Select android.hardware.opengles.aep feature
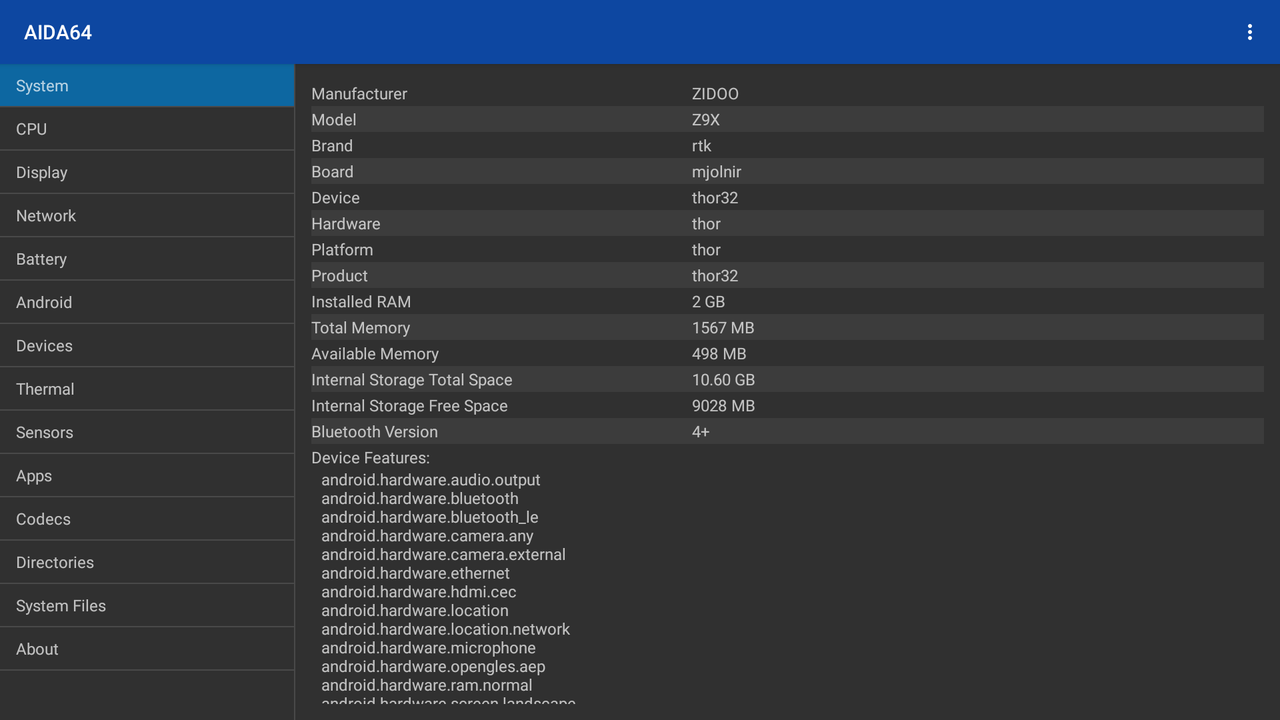The height and width of the screenshot is (720, 1280). 433,667
